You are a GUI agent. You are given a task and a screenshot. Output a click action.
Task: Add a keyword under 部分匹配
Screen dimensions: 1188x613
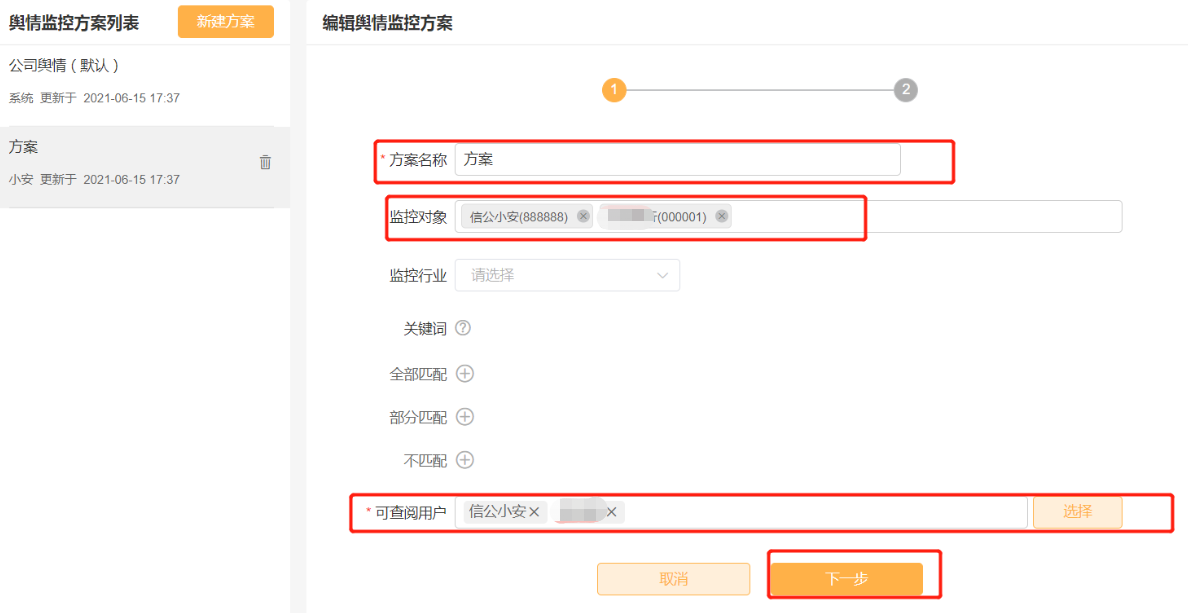pos(465,417)
